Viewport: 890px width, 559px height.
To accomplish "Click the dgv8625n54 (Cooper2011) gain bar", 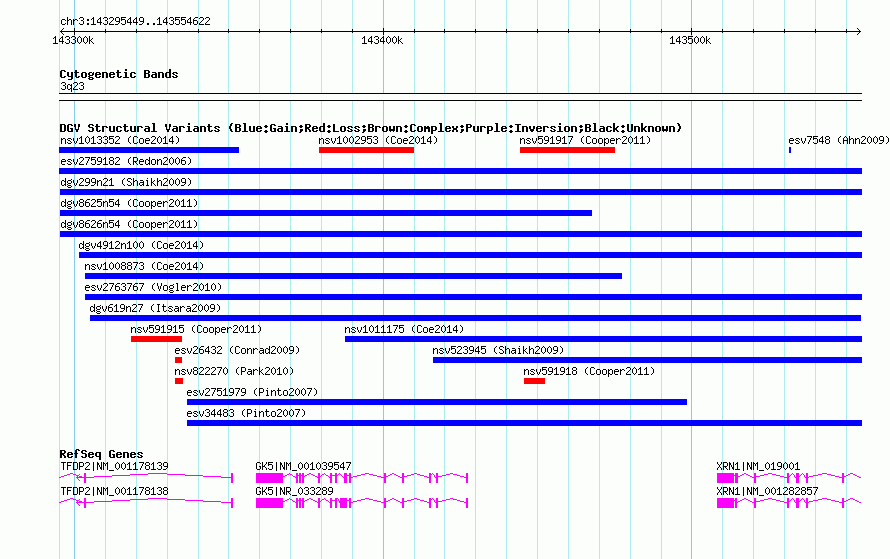I will (x=325, y=213).
